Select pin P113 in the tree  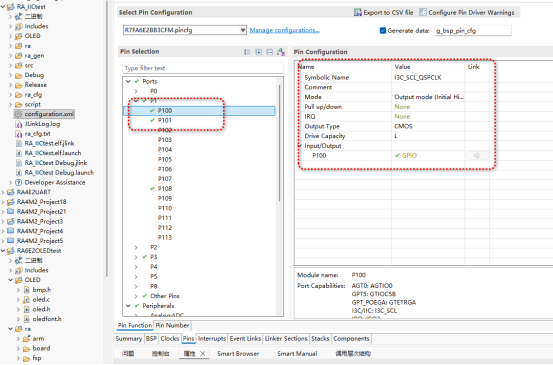click(165, 238)
